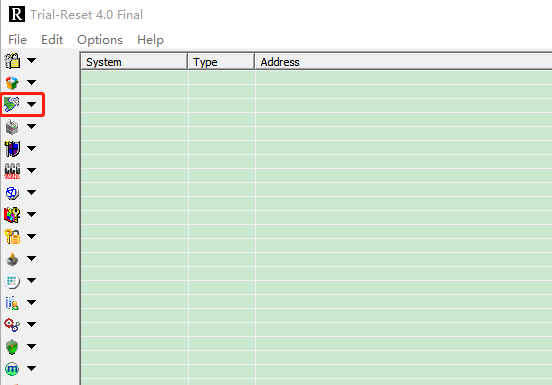The width and height of the screenshot is (552, 385).
Task: Click the gray box with orange stamp icon
Action: (12, 259)
